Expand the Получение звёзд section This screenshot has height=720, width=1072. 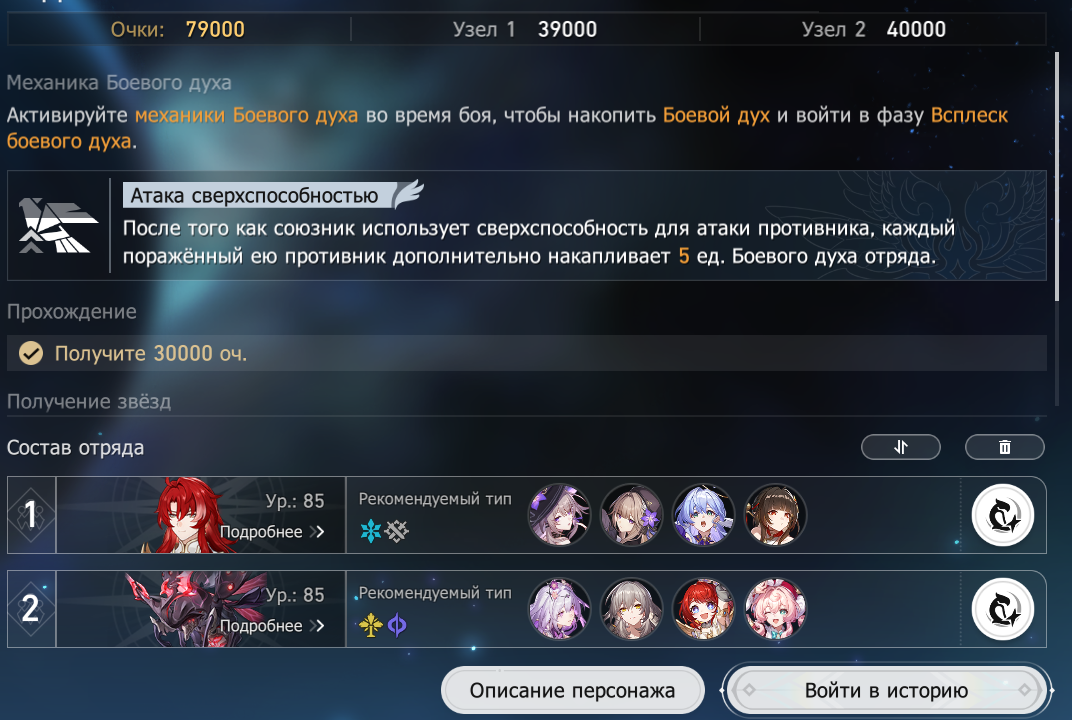tap(89, 401)
